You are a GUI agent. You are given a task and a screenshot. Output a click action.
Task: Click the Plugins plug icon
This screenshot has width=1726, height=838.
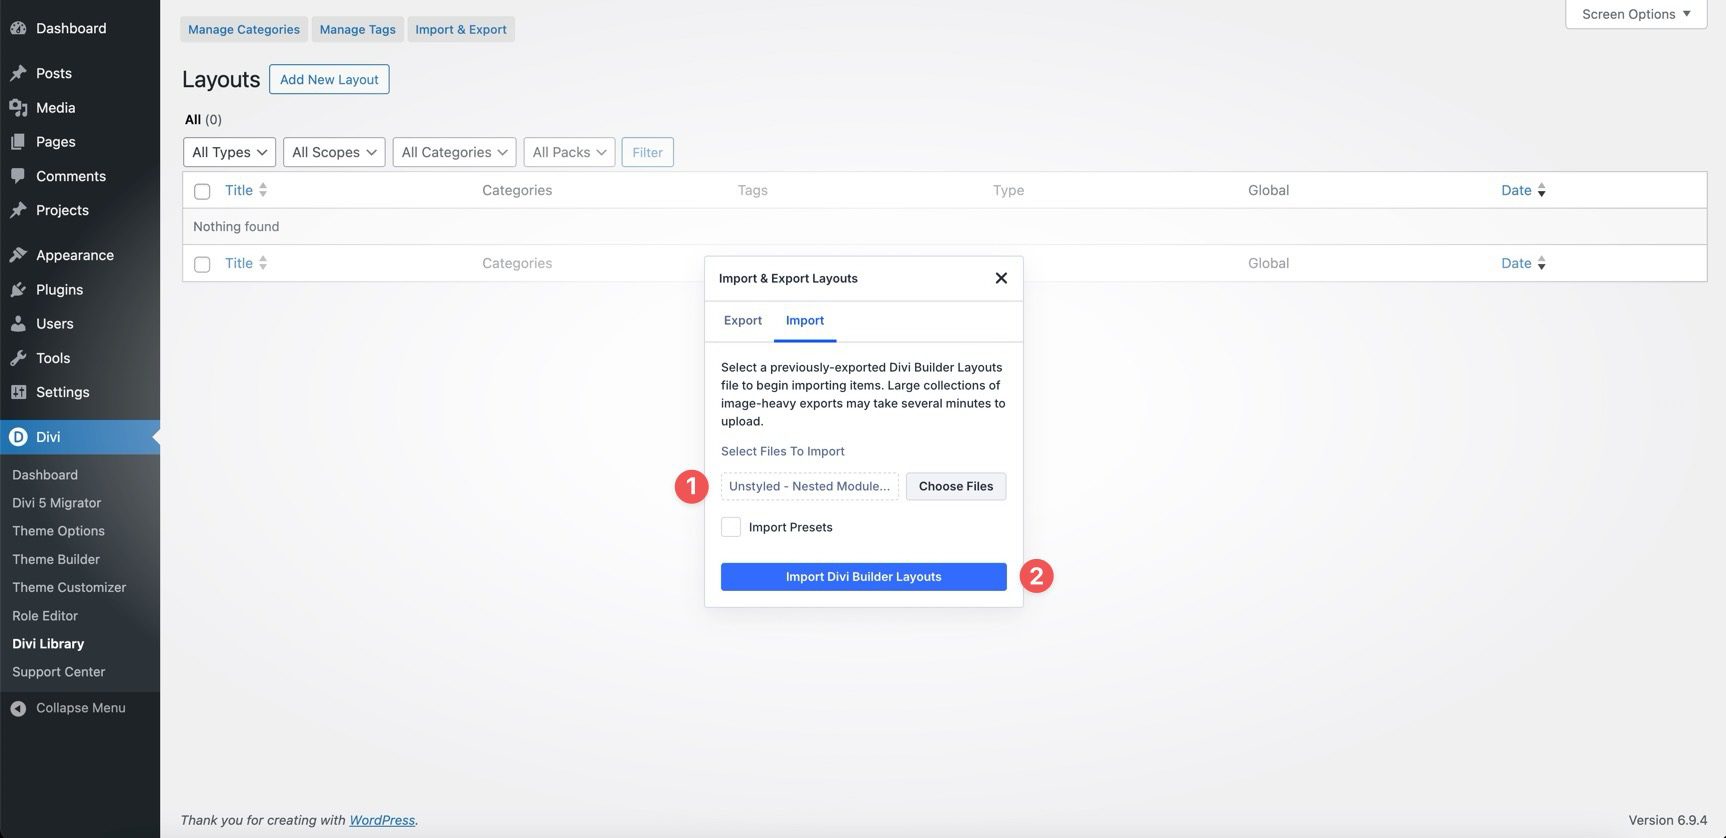(18, 289)
